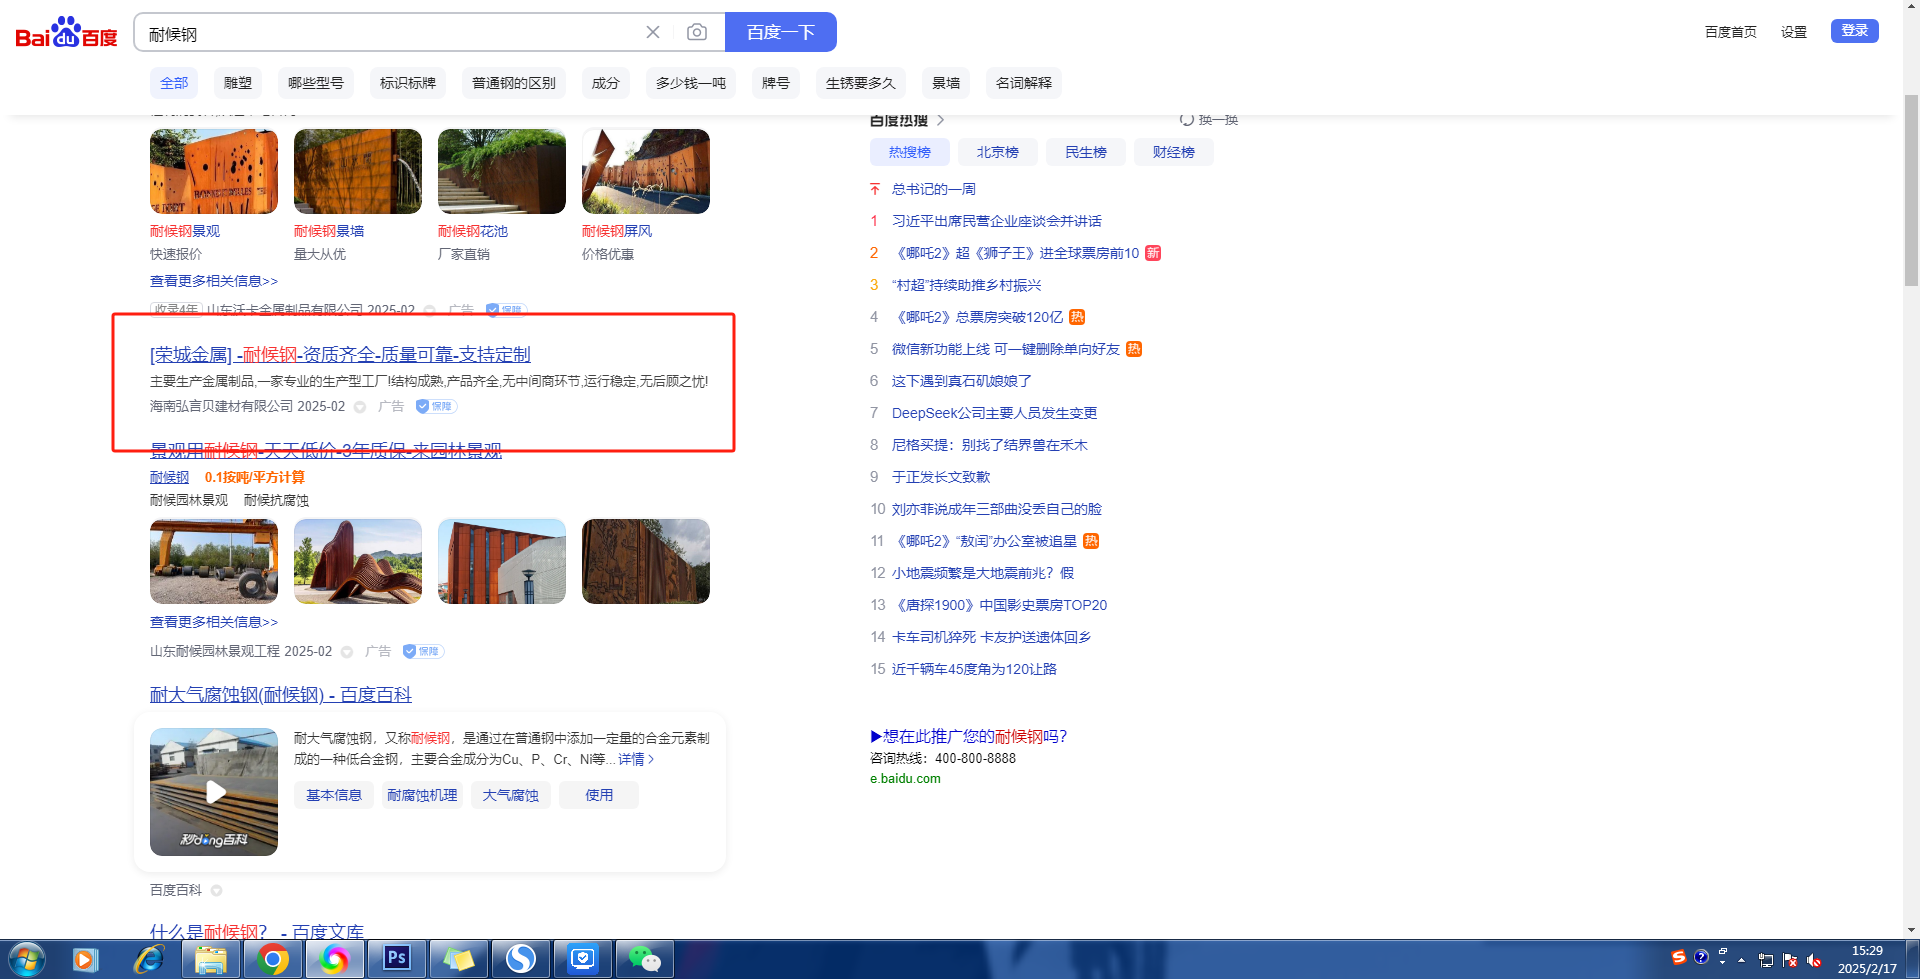Open Photoshop from the taskbar
Image resolution: width=1920 pixels, height=979 pixels.
(397, 958)
